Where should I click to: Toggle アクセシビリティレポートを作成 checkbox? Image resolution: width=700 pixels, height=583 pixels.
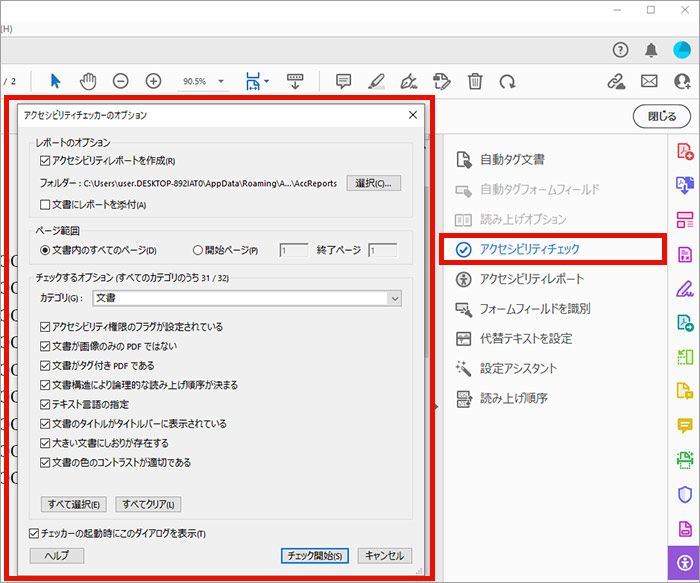pos(45,160)
